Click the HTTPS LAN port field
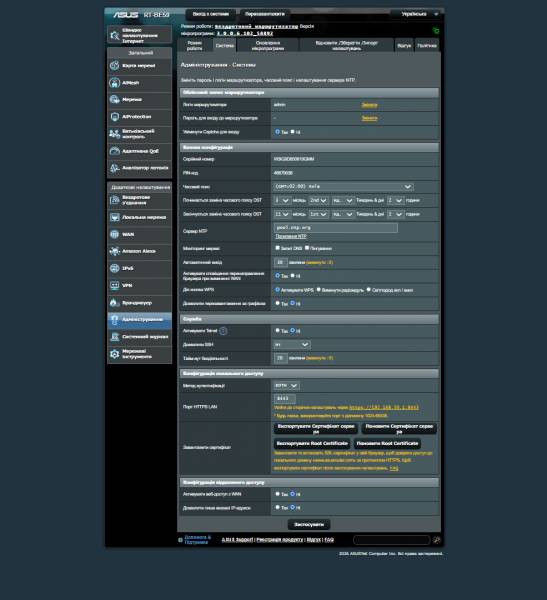 pyautogui.click(x=284, y=399)
